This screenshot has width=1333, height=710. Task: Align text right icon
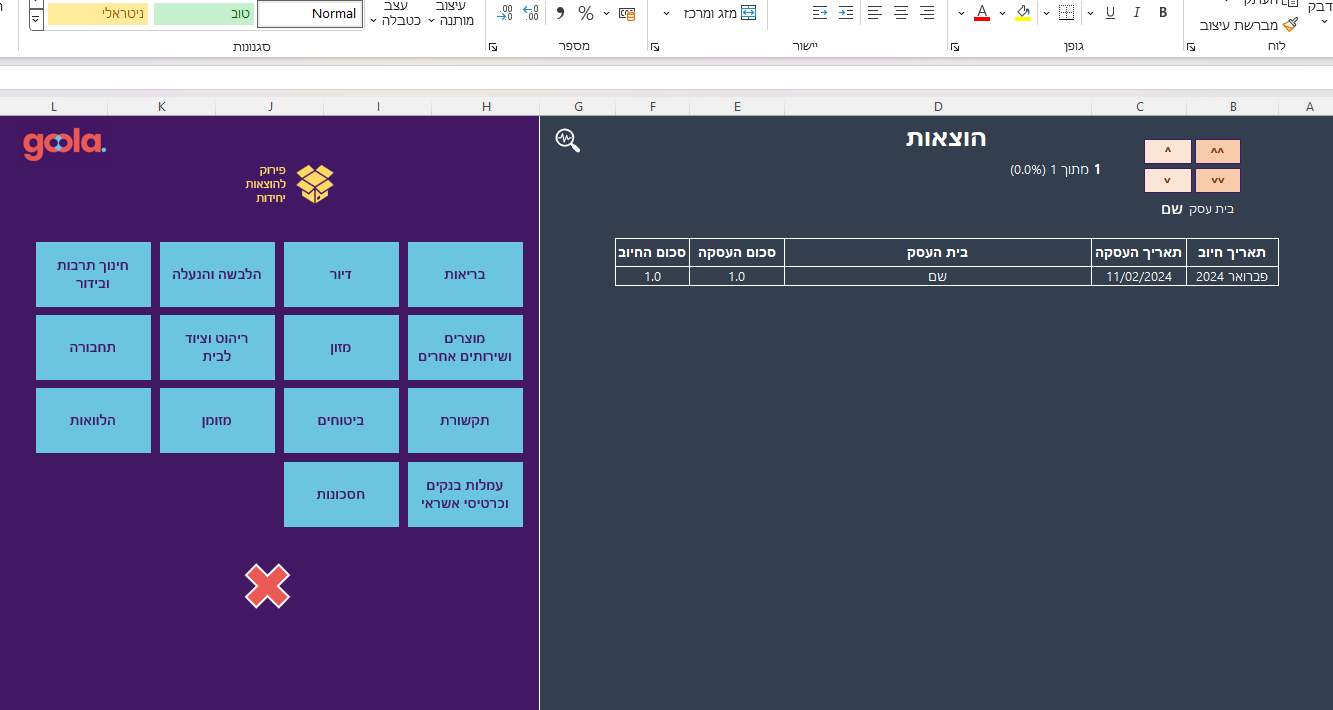click(927, 13)
